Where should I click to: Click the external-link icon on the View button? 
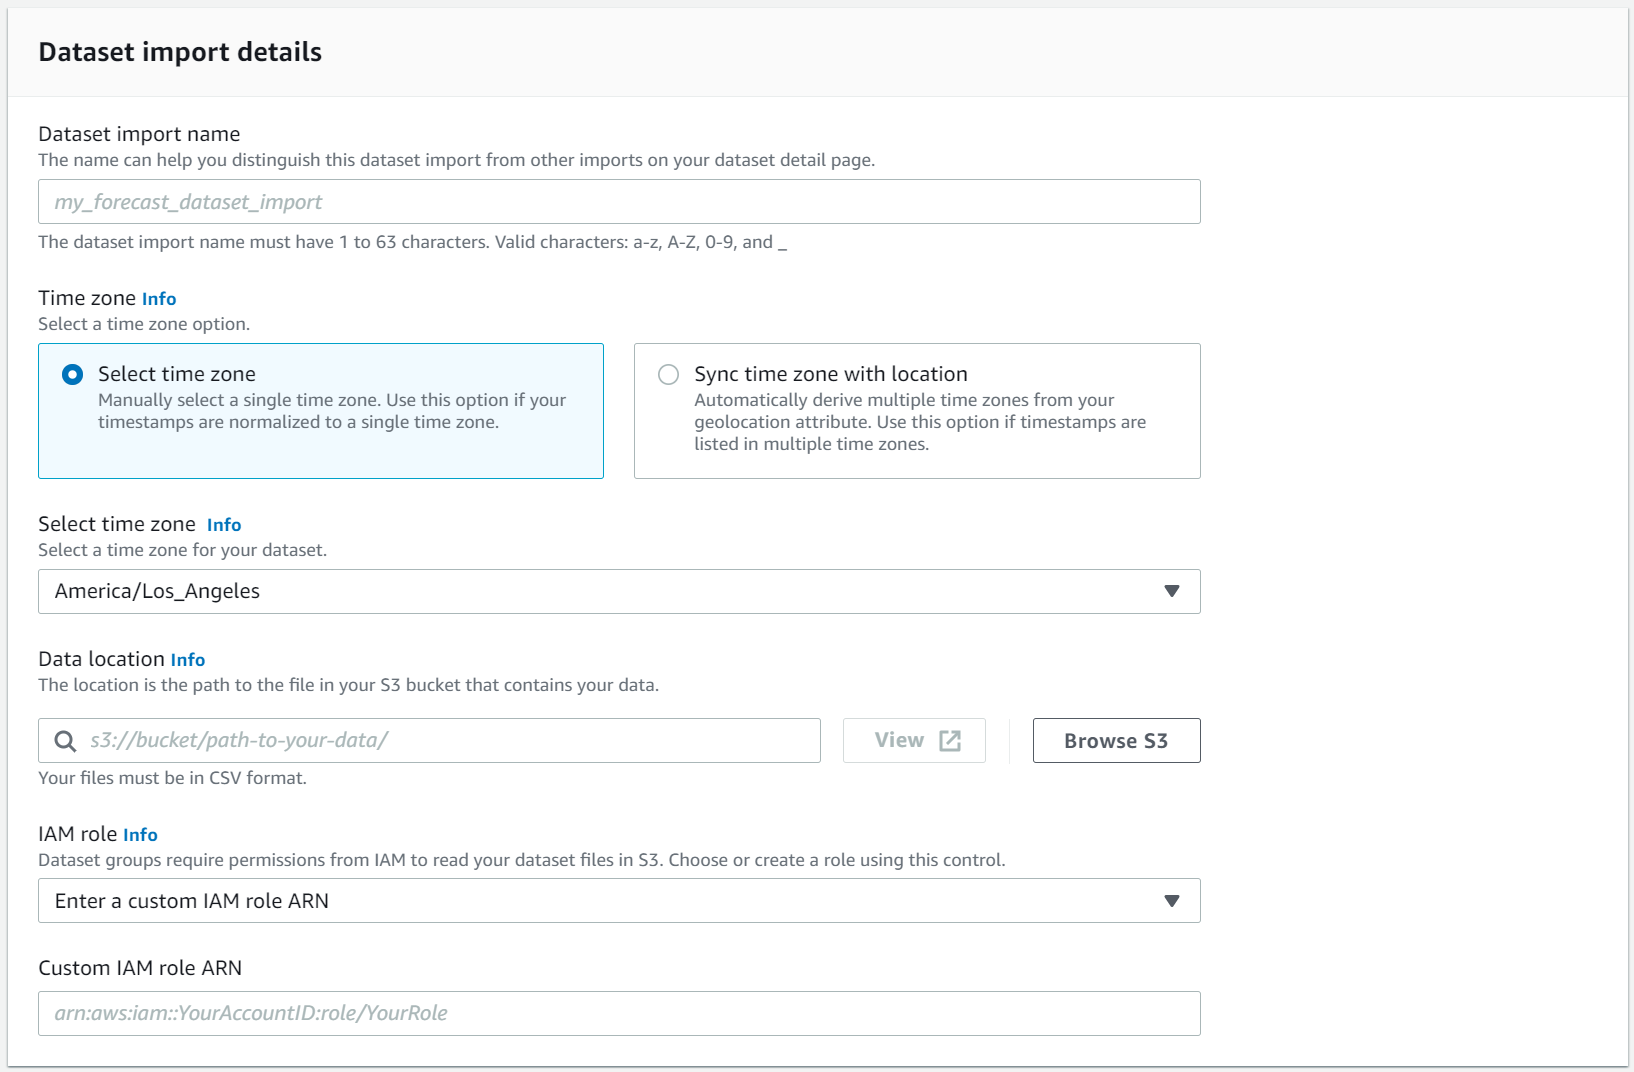948,740
